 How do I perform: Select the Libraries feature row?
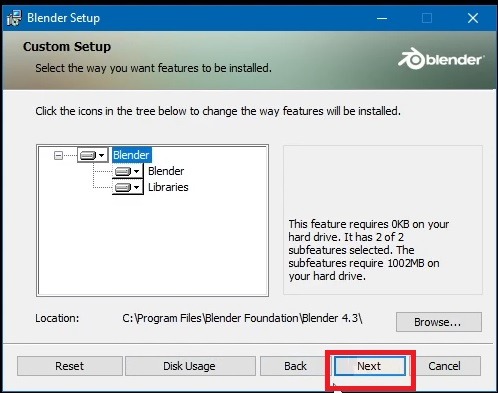click(168, 187)
